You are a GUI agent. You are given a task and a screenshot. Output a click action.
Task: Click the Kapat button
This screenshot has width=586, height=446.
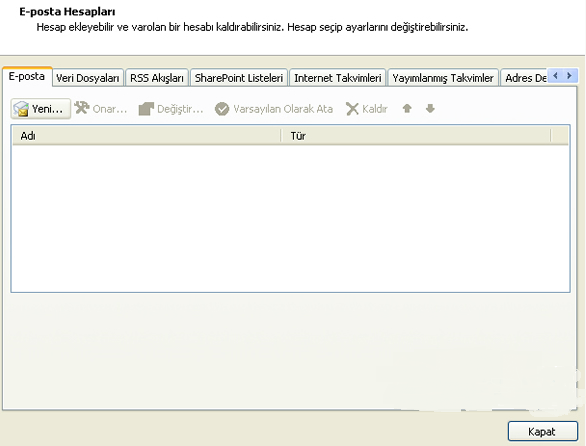543,431
